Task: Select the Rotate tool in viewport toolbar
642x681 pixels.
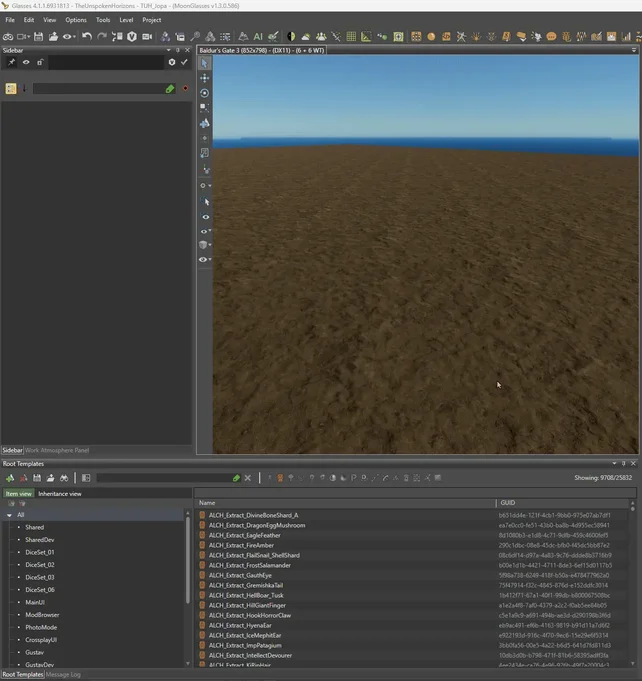Action: [x=205, y=93]
